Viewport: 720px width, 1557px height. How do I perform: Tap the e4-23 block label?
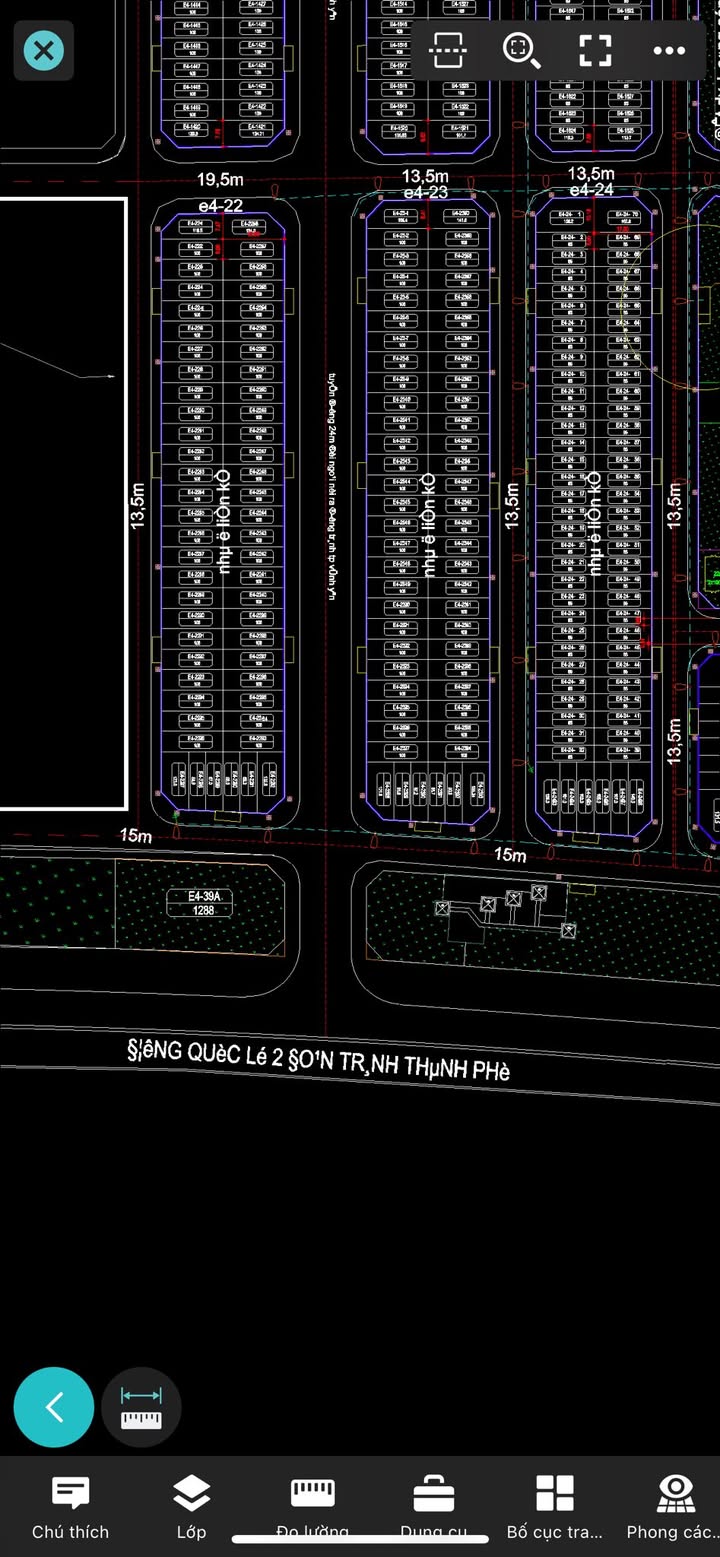(425, 192)
